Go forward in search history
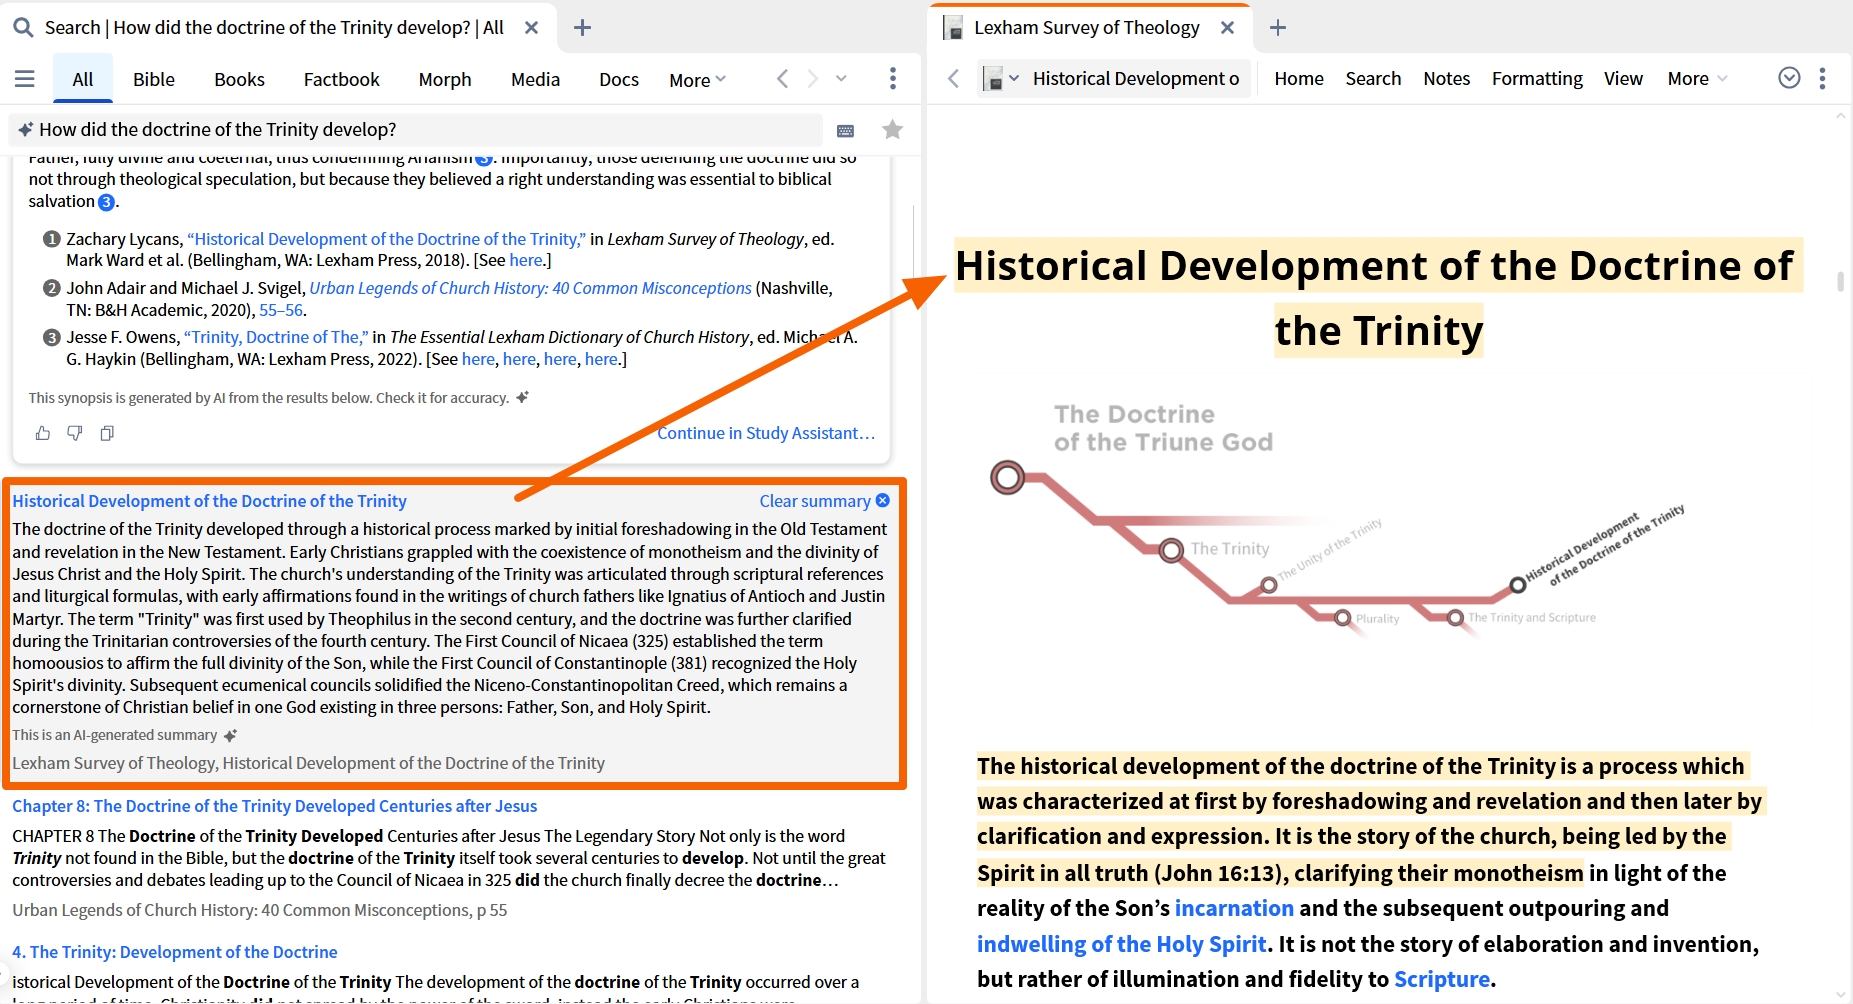The image size is (1853, 1004). coord(813,78)
